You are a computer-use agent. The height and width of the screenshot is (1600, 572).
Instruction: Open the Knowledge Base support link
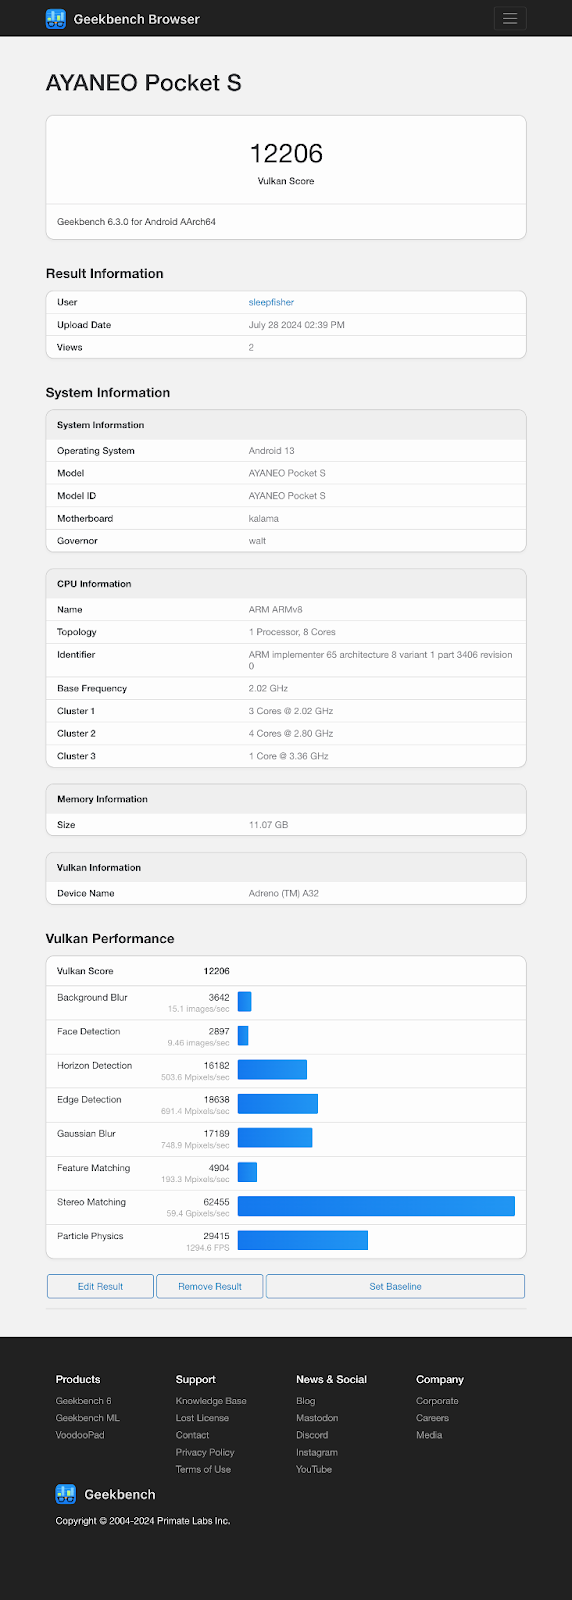coord(211,1401)
